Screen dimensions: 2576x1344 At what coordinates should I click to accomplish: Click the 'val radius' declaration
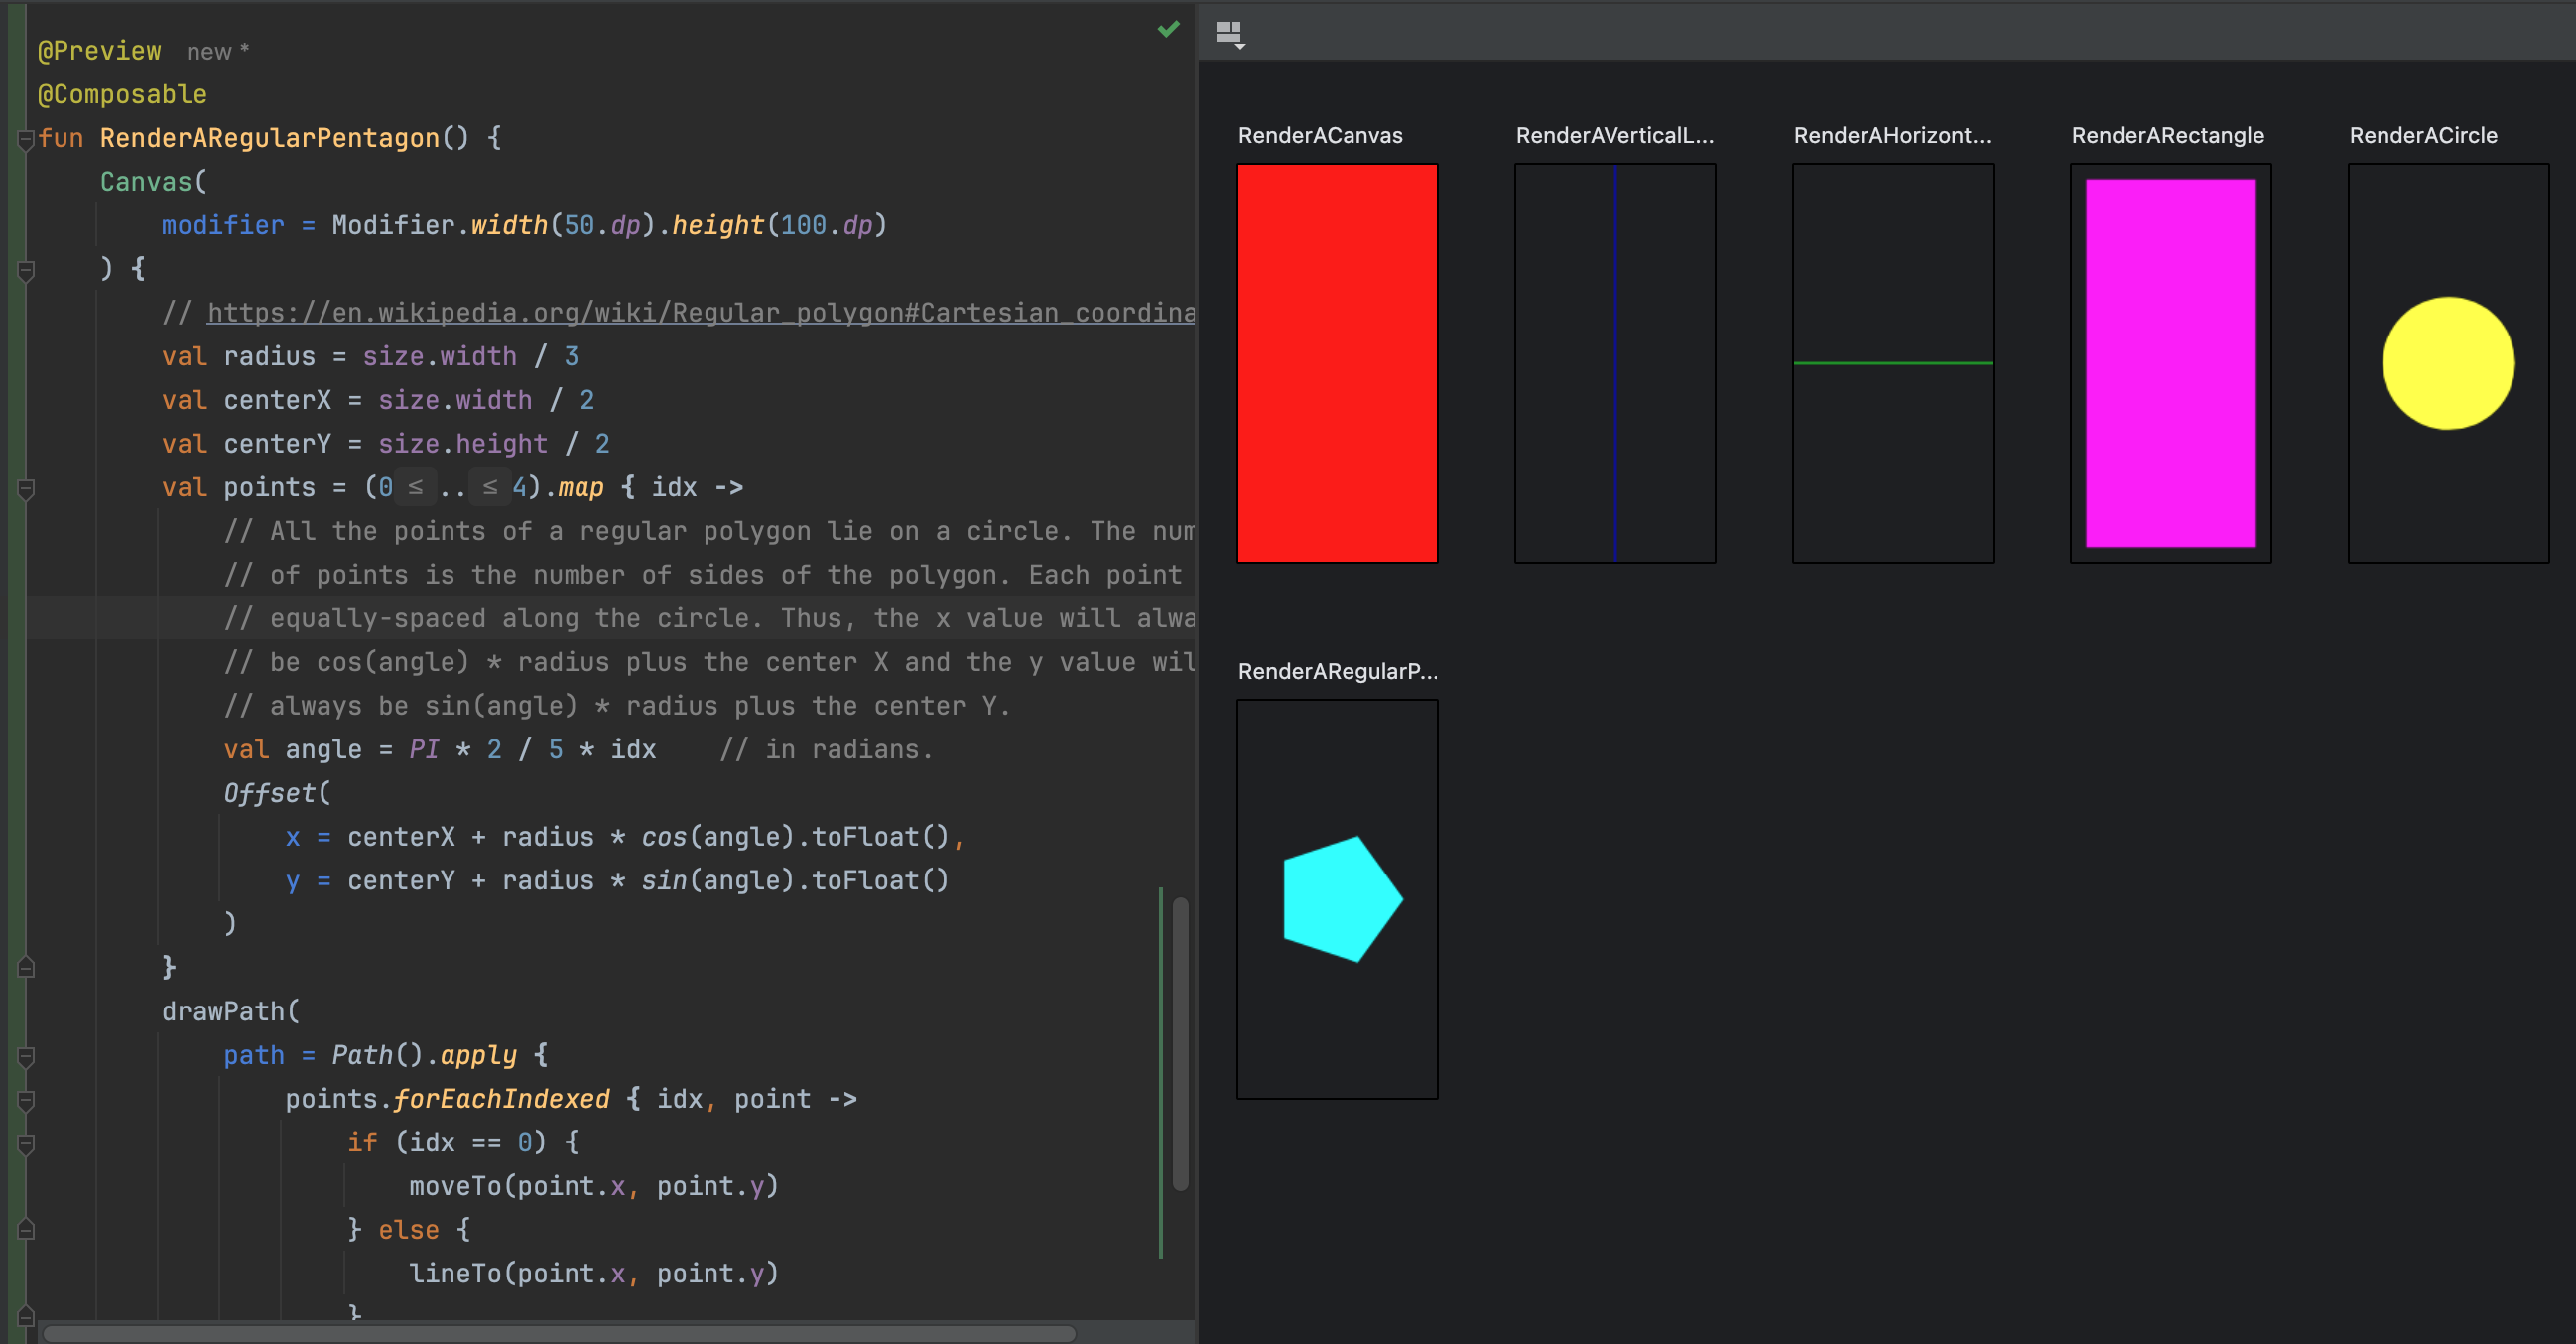point(370,357)
